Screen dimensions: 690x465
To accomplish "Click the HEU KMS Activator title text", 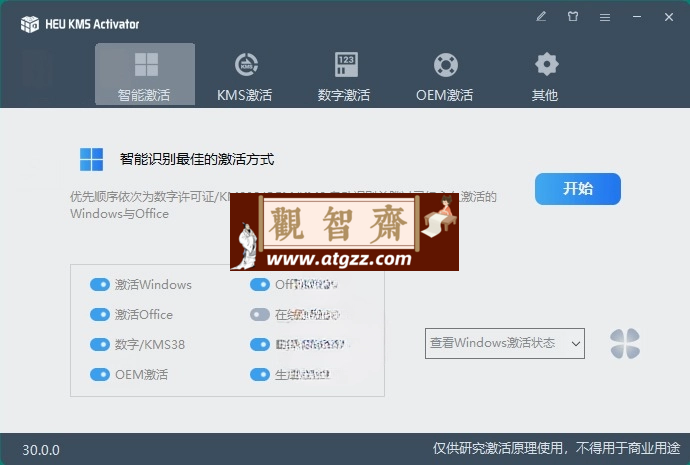I will (x=92, y=24).
